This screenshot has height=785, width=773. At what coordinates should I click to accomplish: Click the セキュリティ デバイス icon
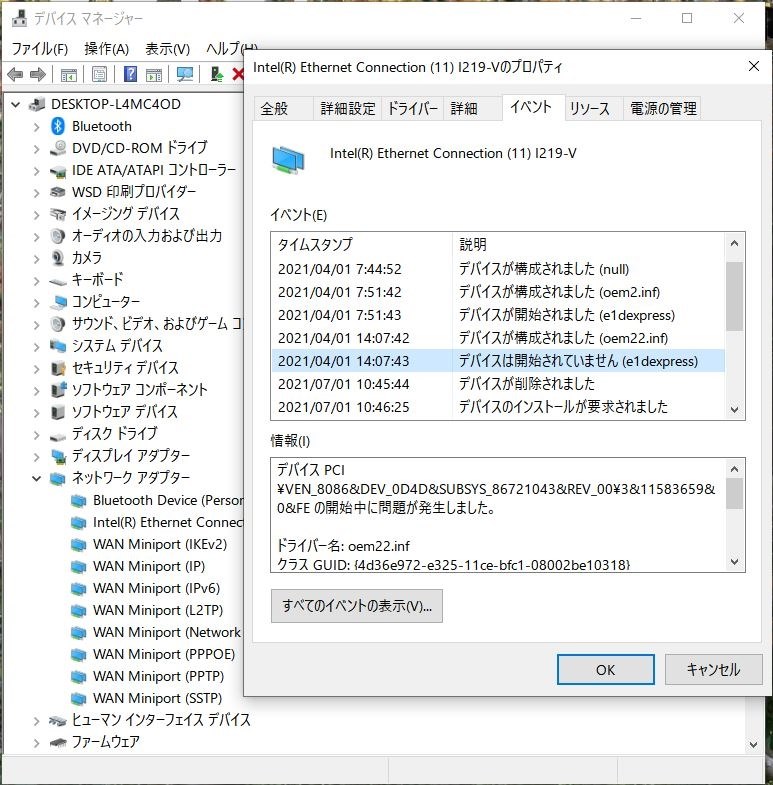pos(58,368)
